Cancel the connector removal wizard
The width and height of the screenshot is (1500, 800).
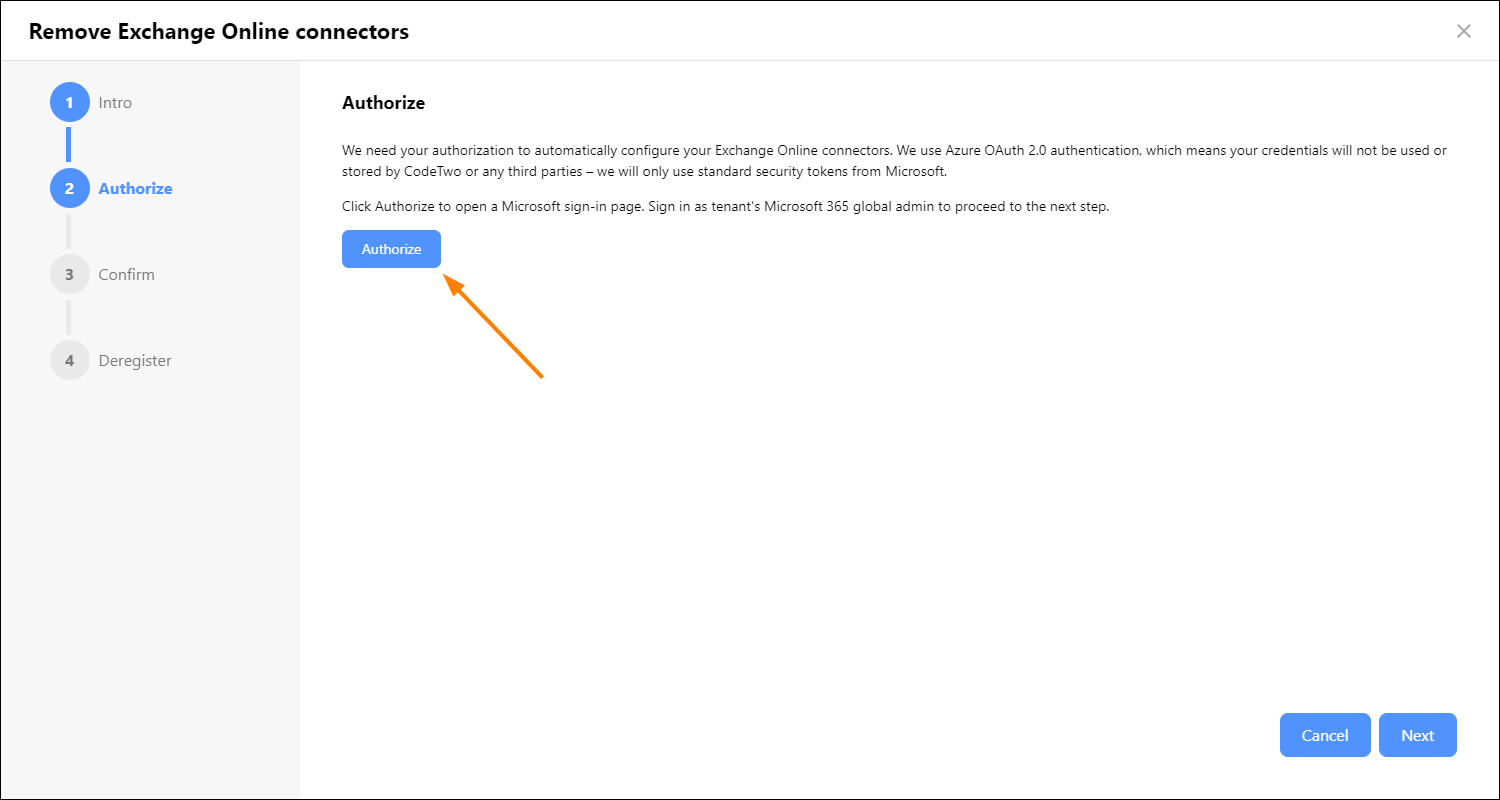1325,735
